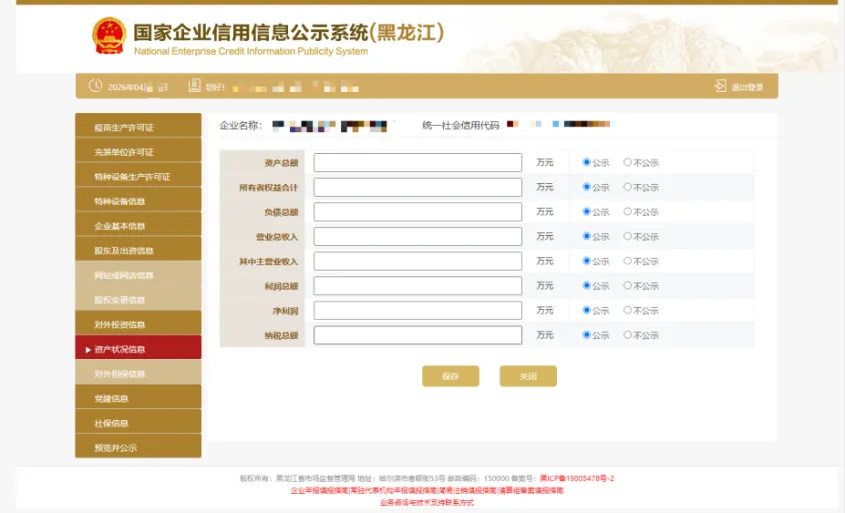Screen dimensions: 845x513
Task: Open the 业务咨询与技术支持联系方式 link
Action: pyautogui.click(x=427, y=502)
